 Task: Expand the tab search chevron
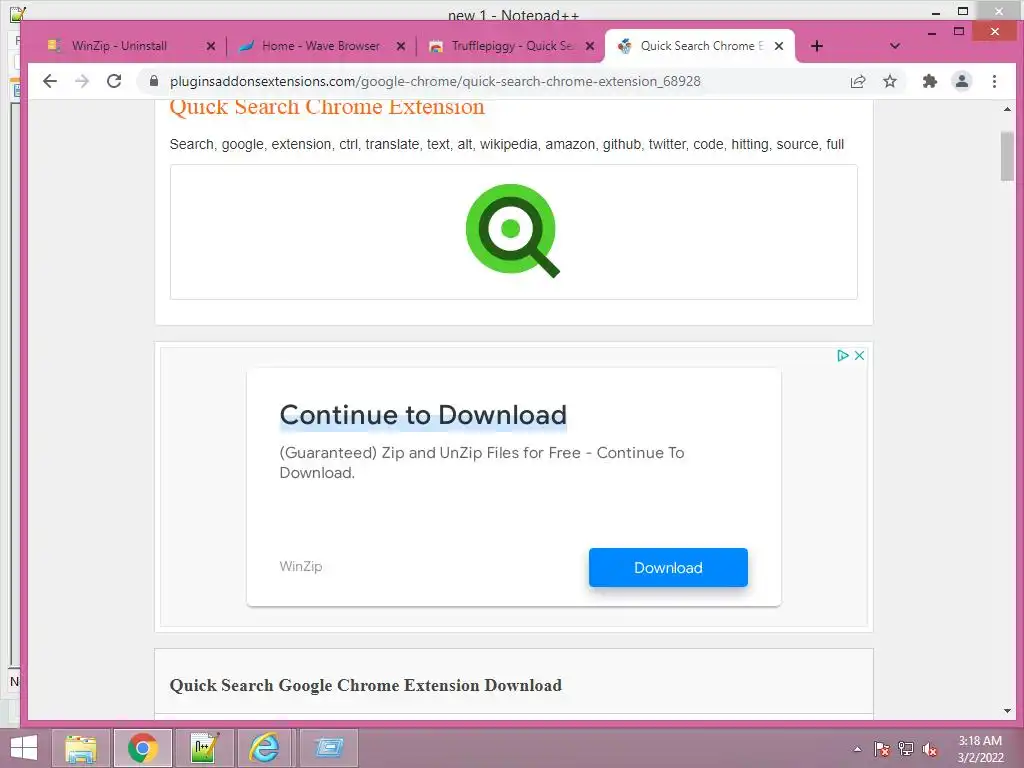pos(895,46)
